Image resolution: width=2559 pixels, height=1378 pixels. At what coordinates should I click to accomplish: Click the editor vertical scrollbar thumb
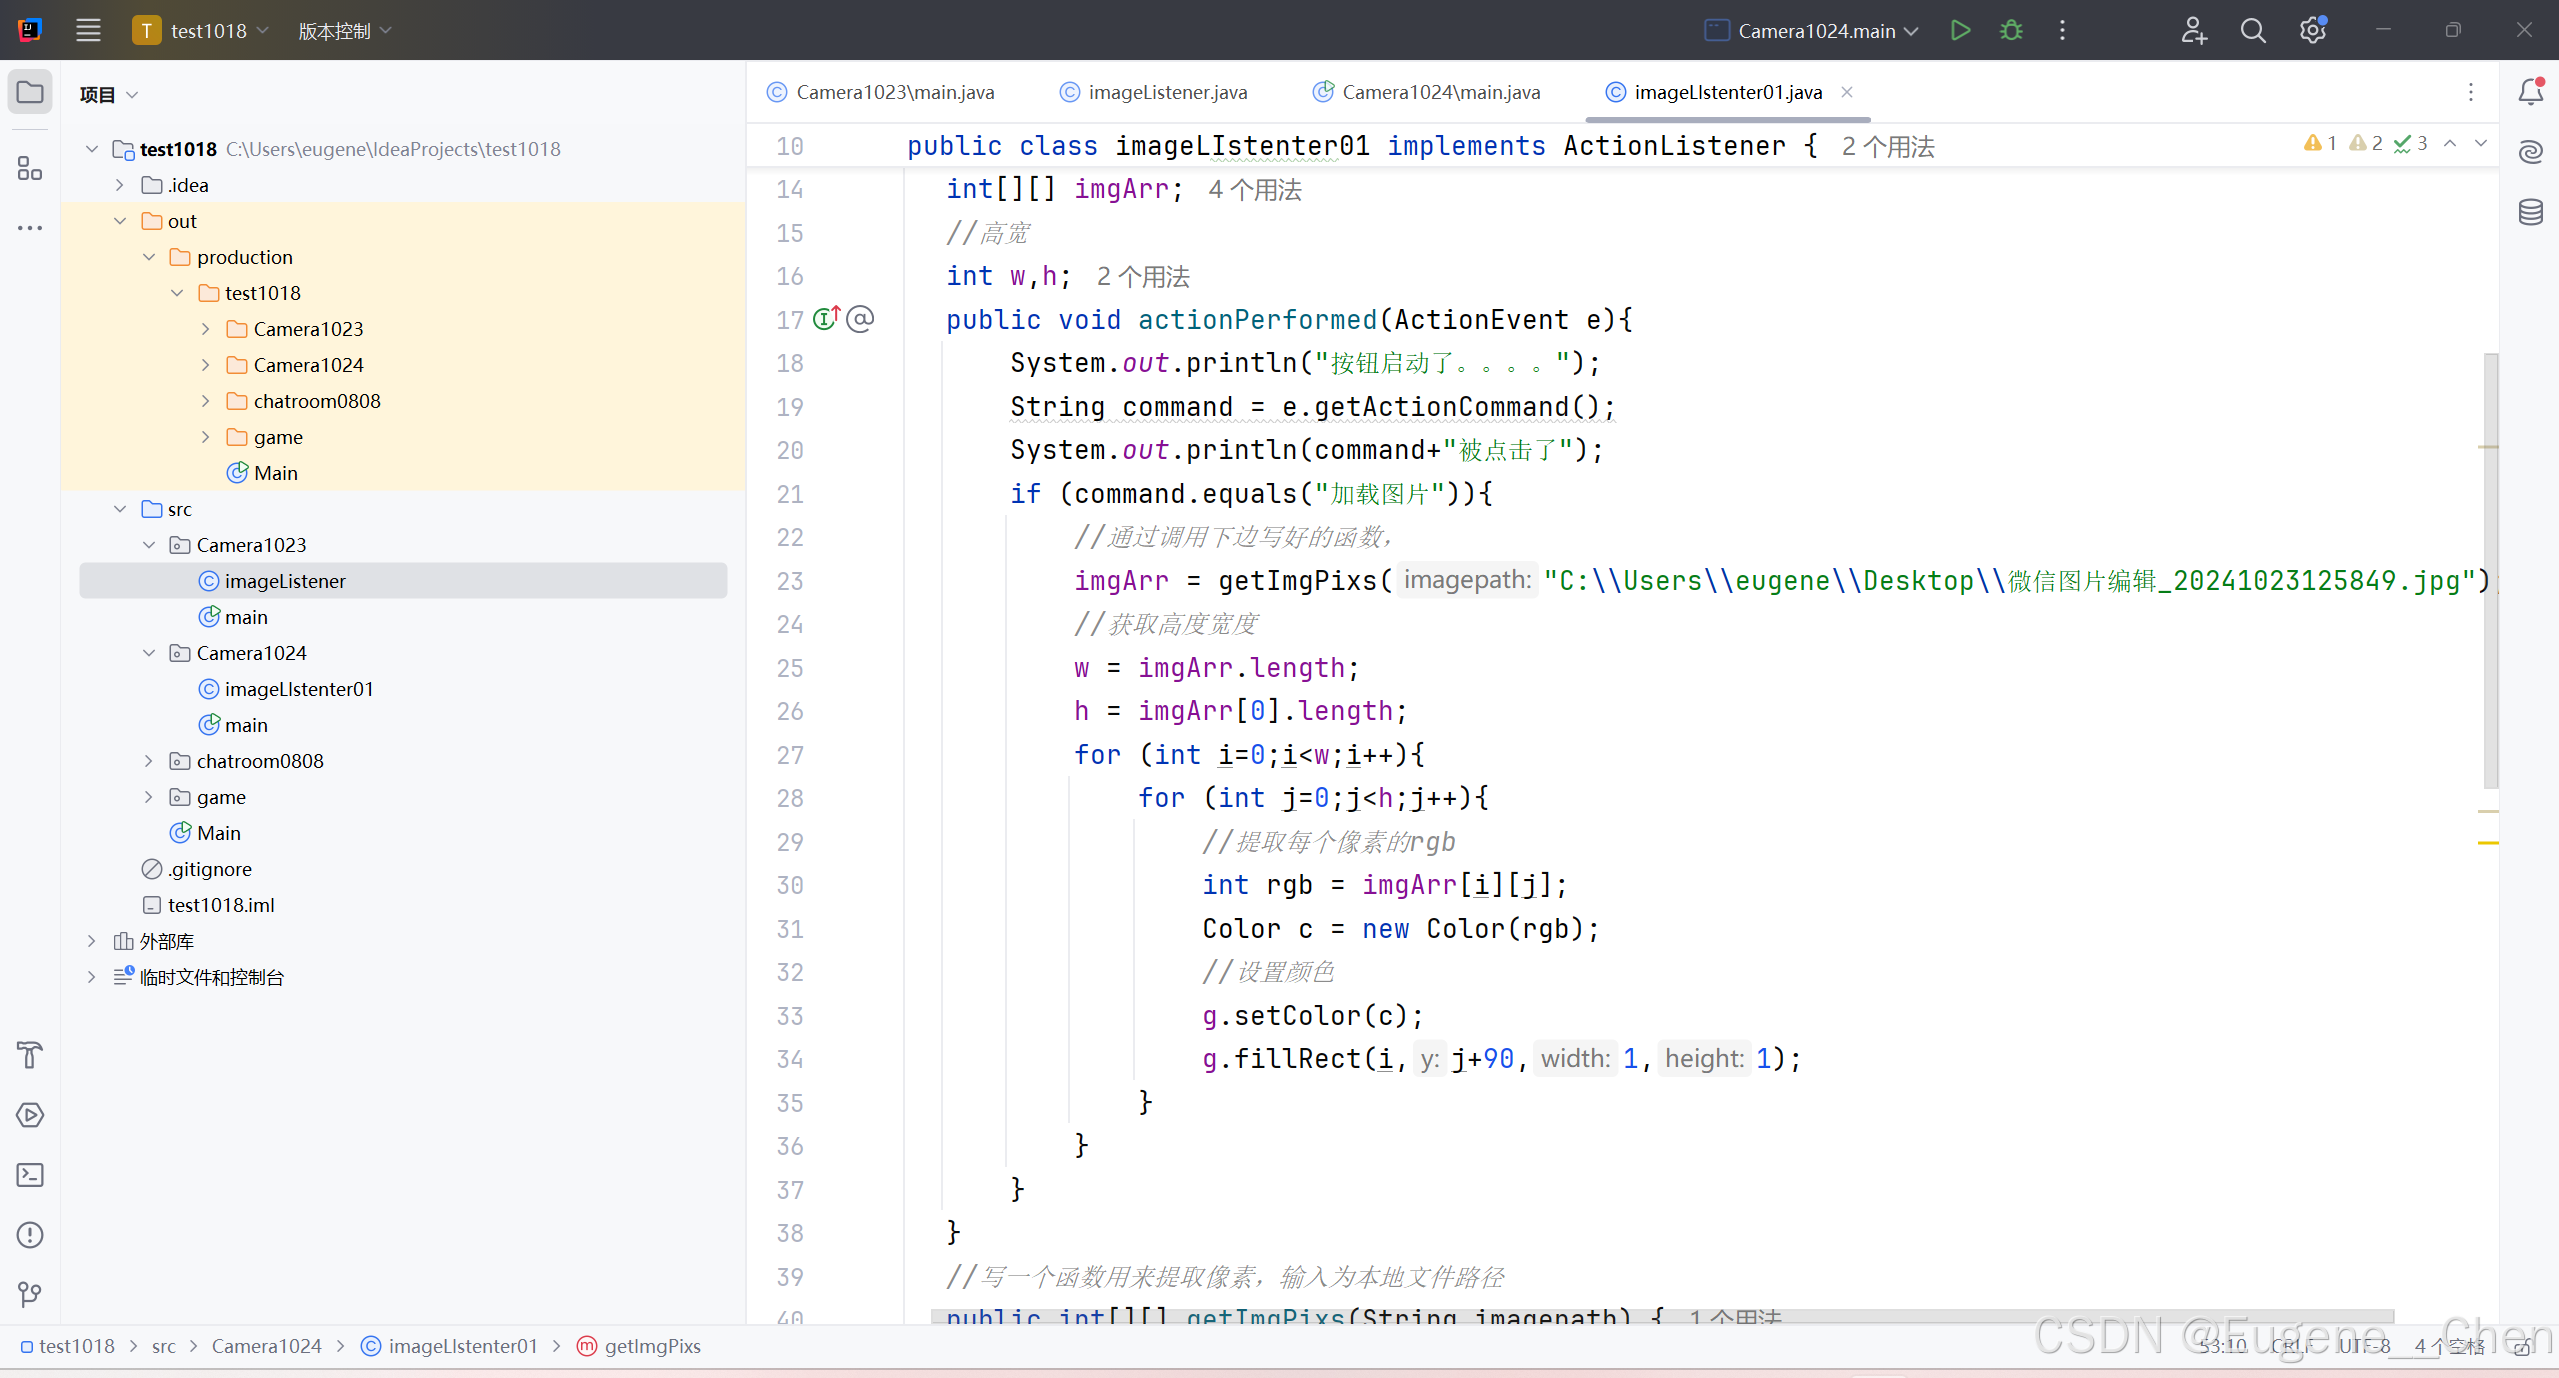tap(2490, 570)
